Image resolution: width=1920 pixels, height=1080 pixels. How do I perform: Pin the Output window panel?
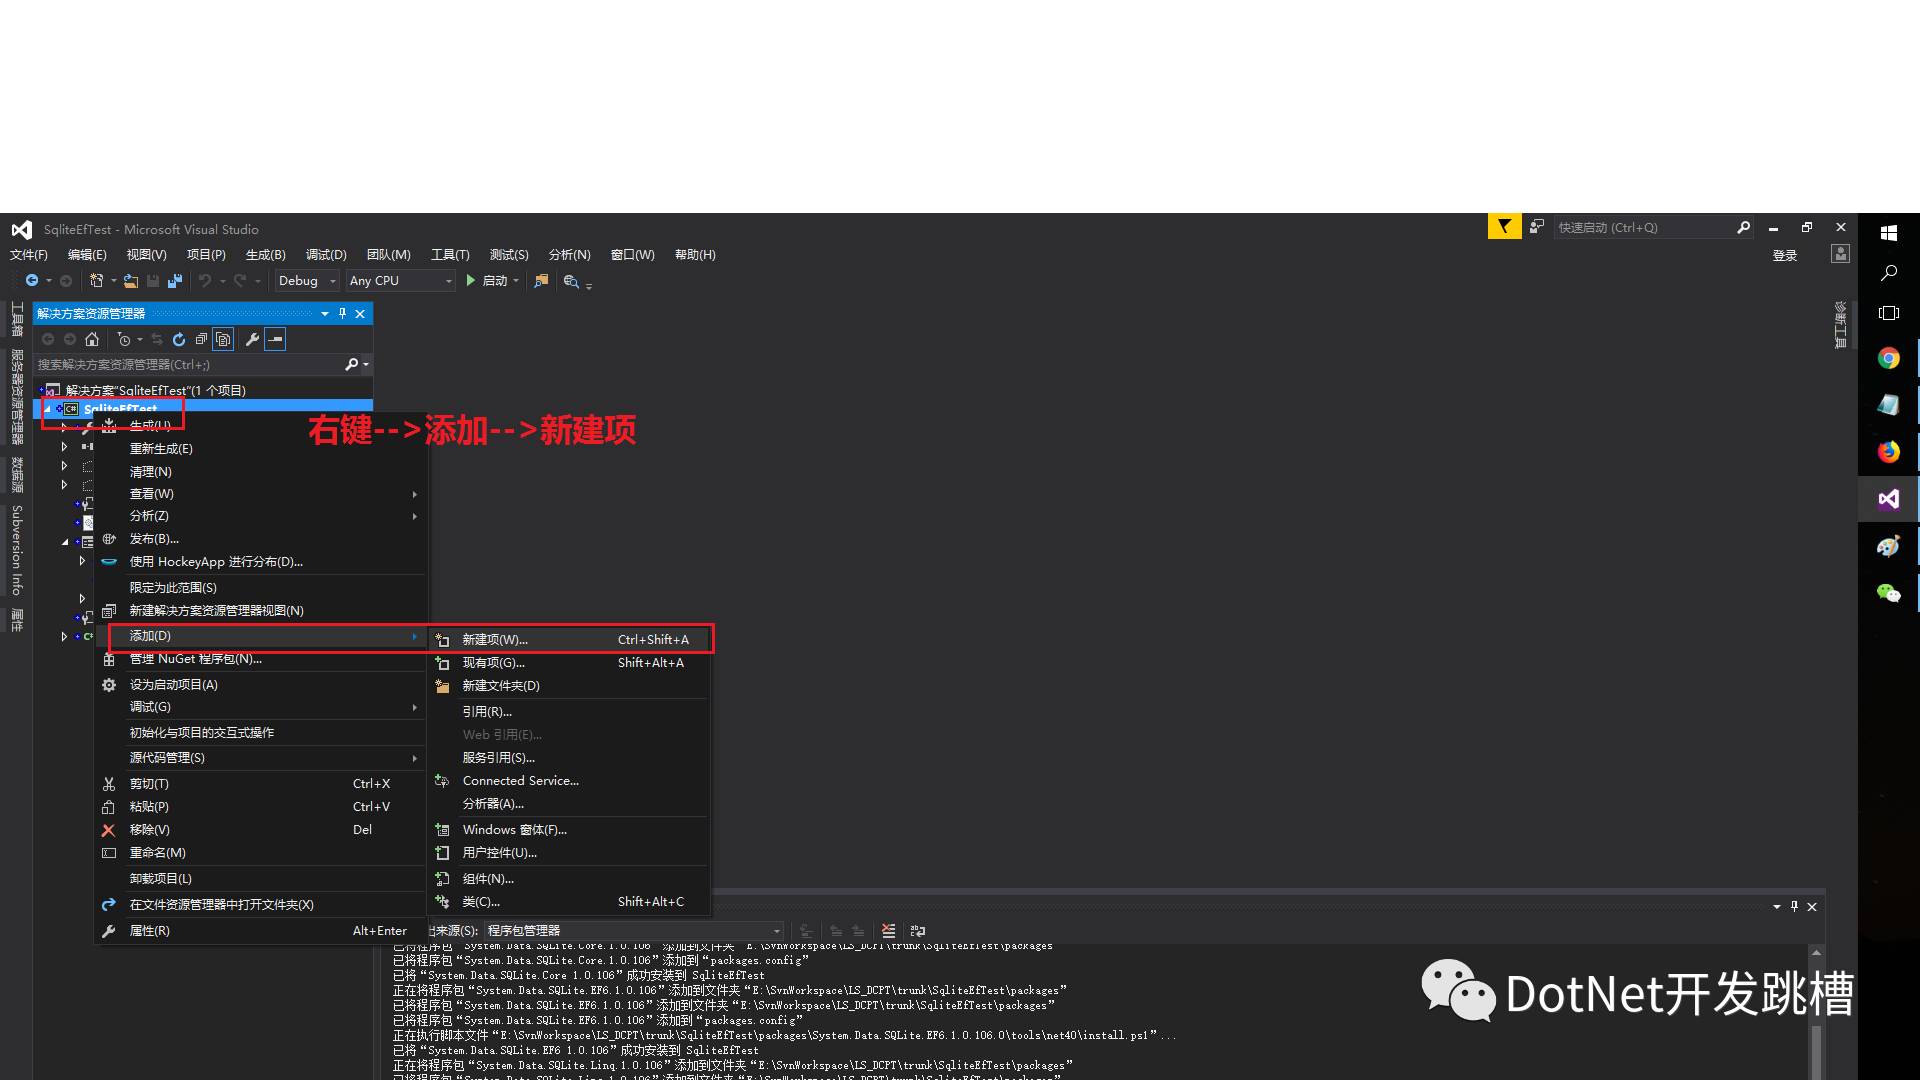pos(1794,906)
